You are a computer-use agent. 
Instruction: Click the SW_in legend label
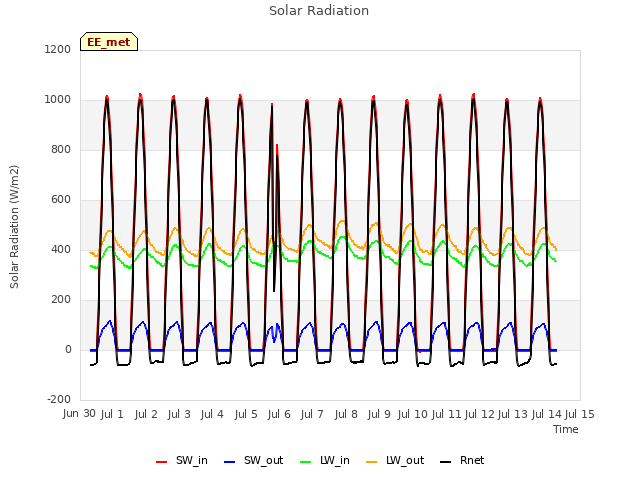coord(192,461)
